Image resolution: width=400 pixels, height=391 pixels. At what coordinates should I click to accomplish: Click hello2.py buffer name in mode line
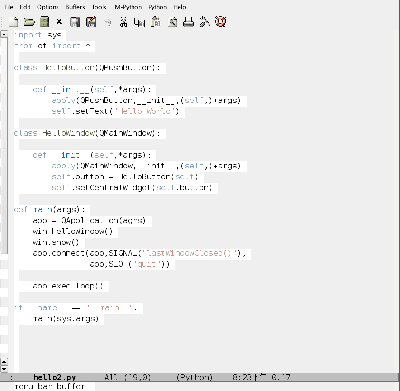55,377
